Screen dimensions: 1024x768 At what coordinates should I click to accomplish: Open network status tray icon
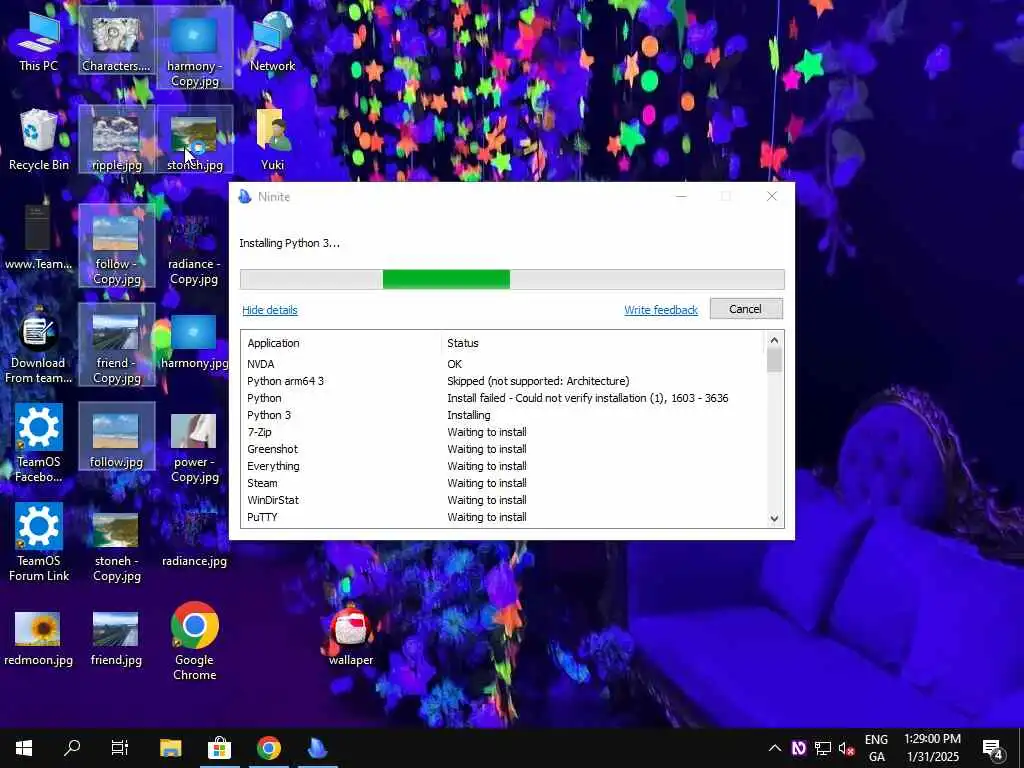[823, 748]
